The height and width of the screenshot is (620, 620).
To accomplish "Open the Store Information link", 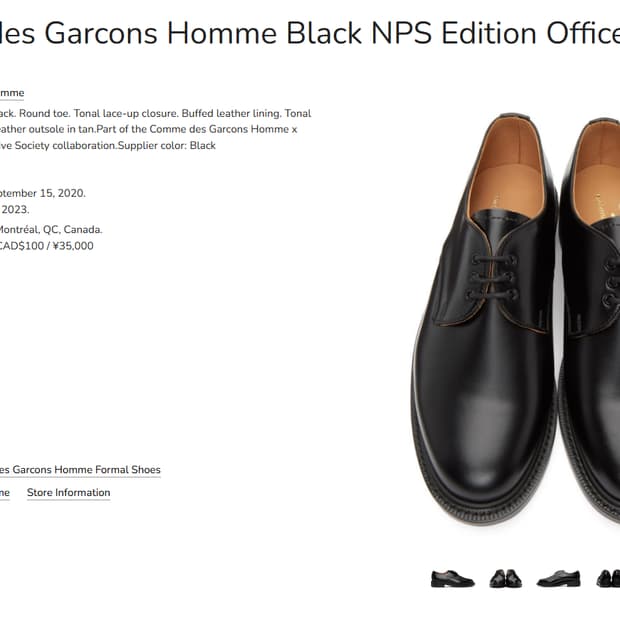I will 68,493.
